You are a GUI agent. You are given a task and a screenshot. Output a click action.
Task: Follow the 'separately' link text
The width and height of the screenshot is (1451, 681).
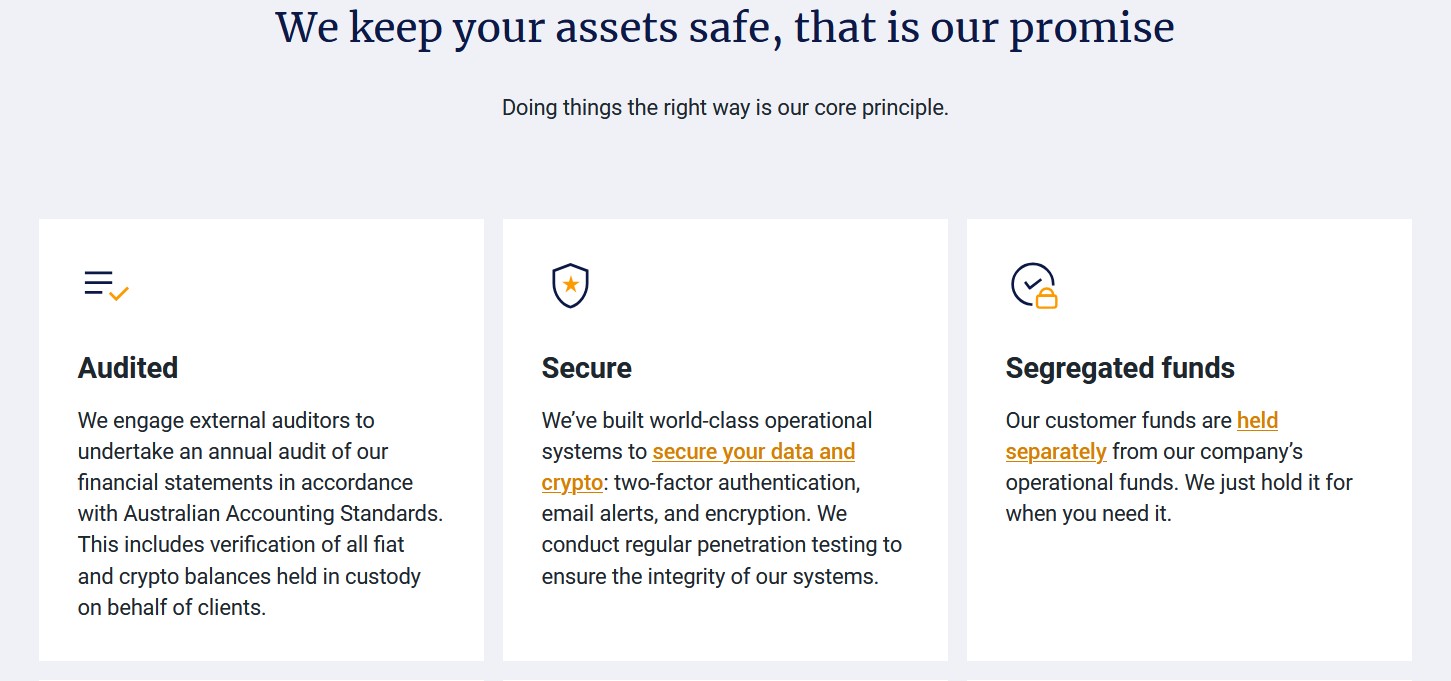point(1056,451)
